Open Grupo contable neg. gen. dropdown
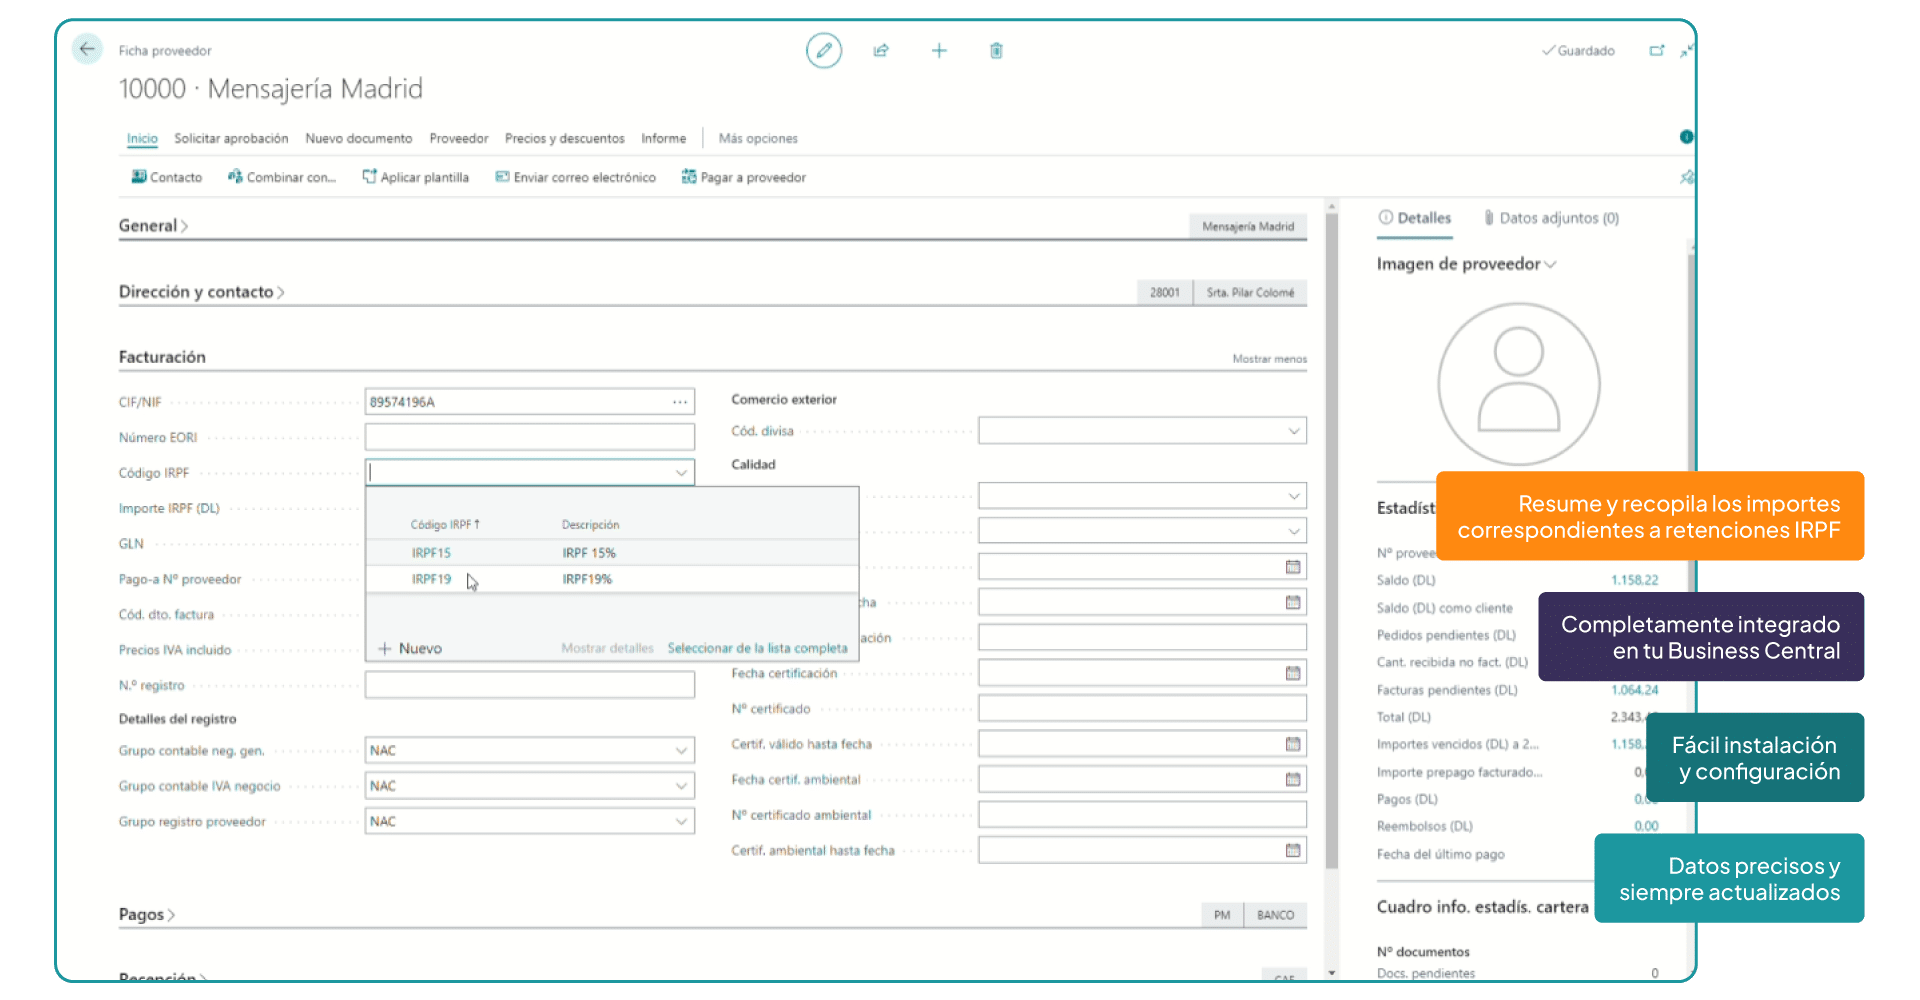 (681, 750)
